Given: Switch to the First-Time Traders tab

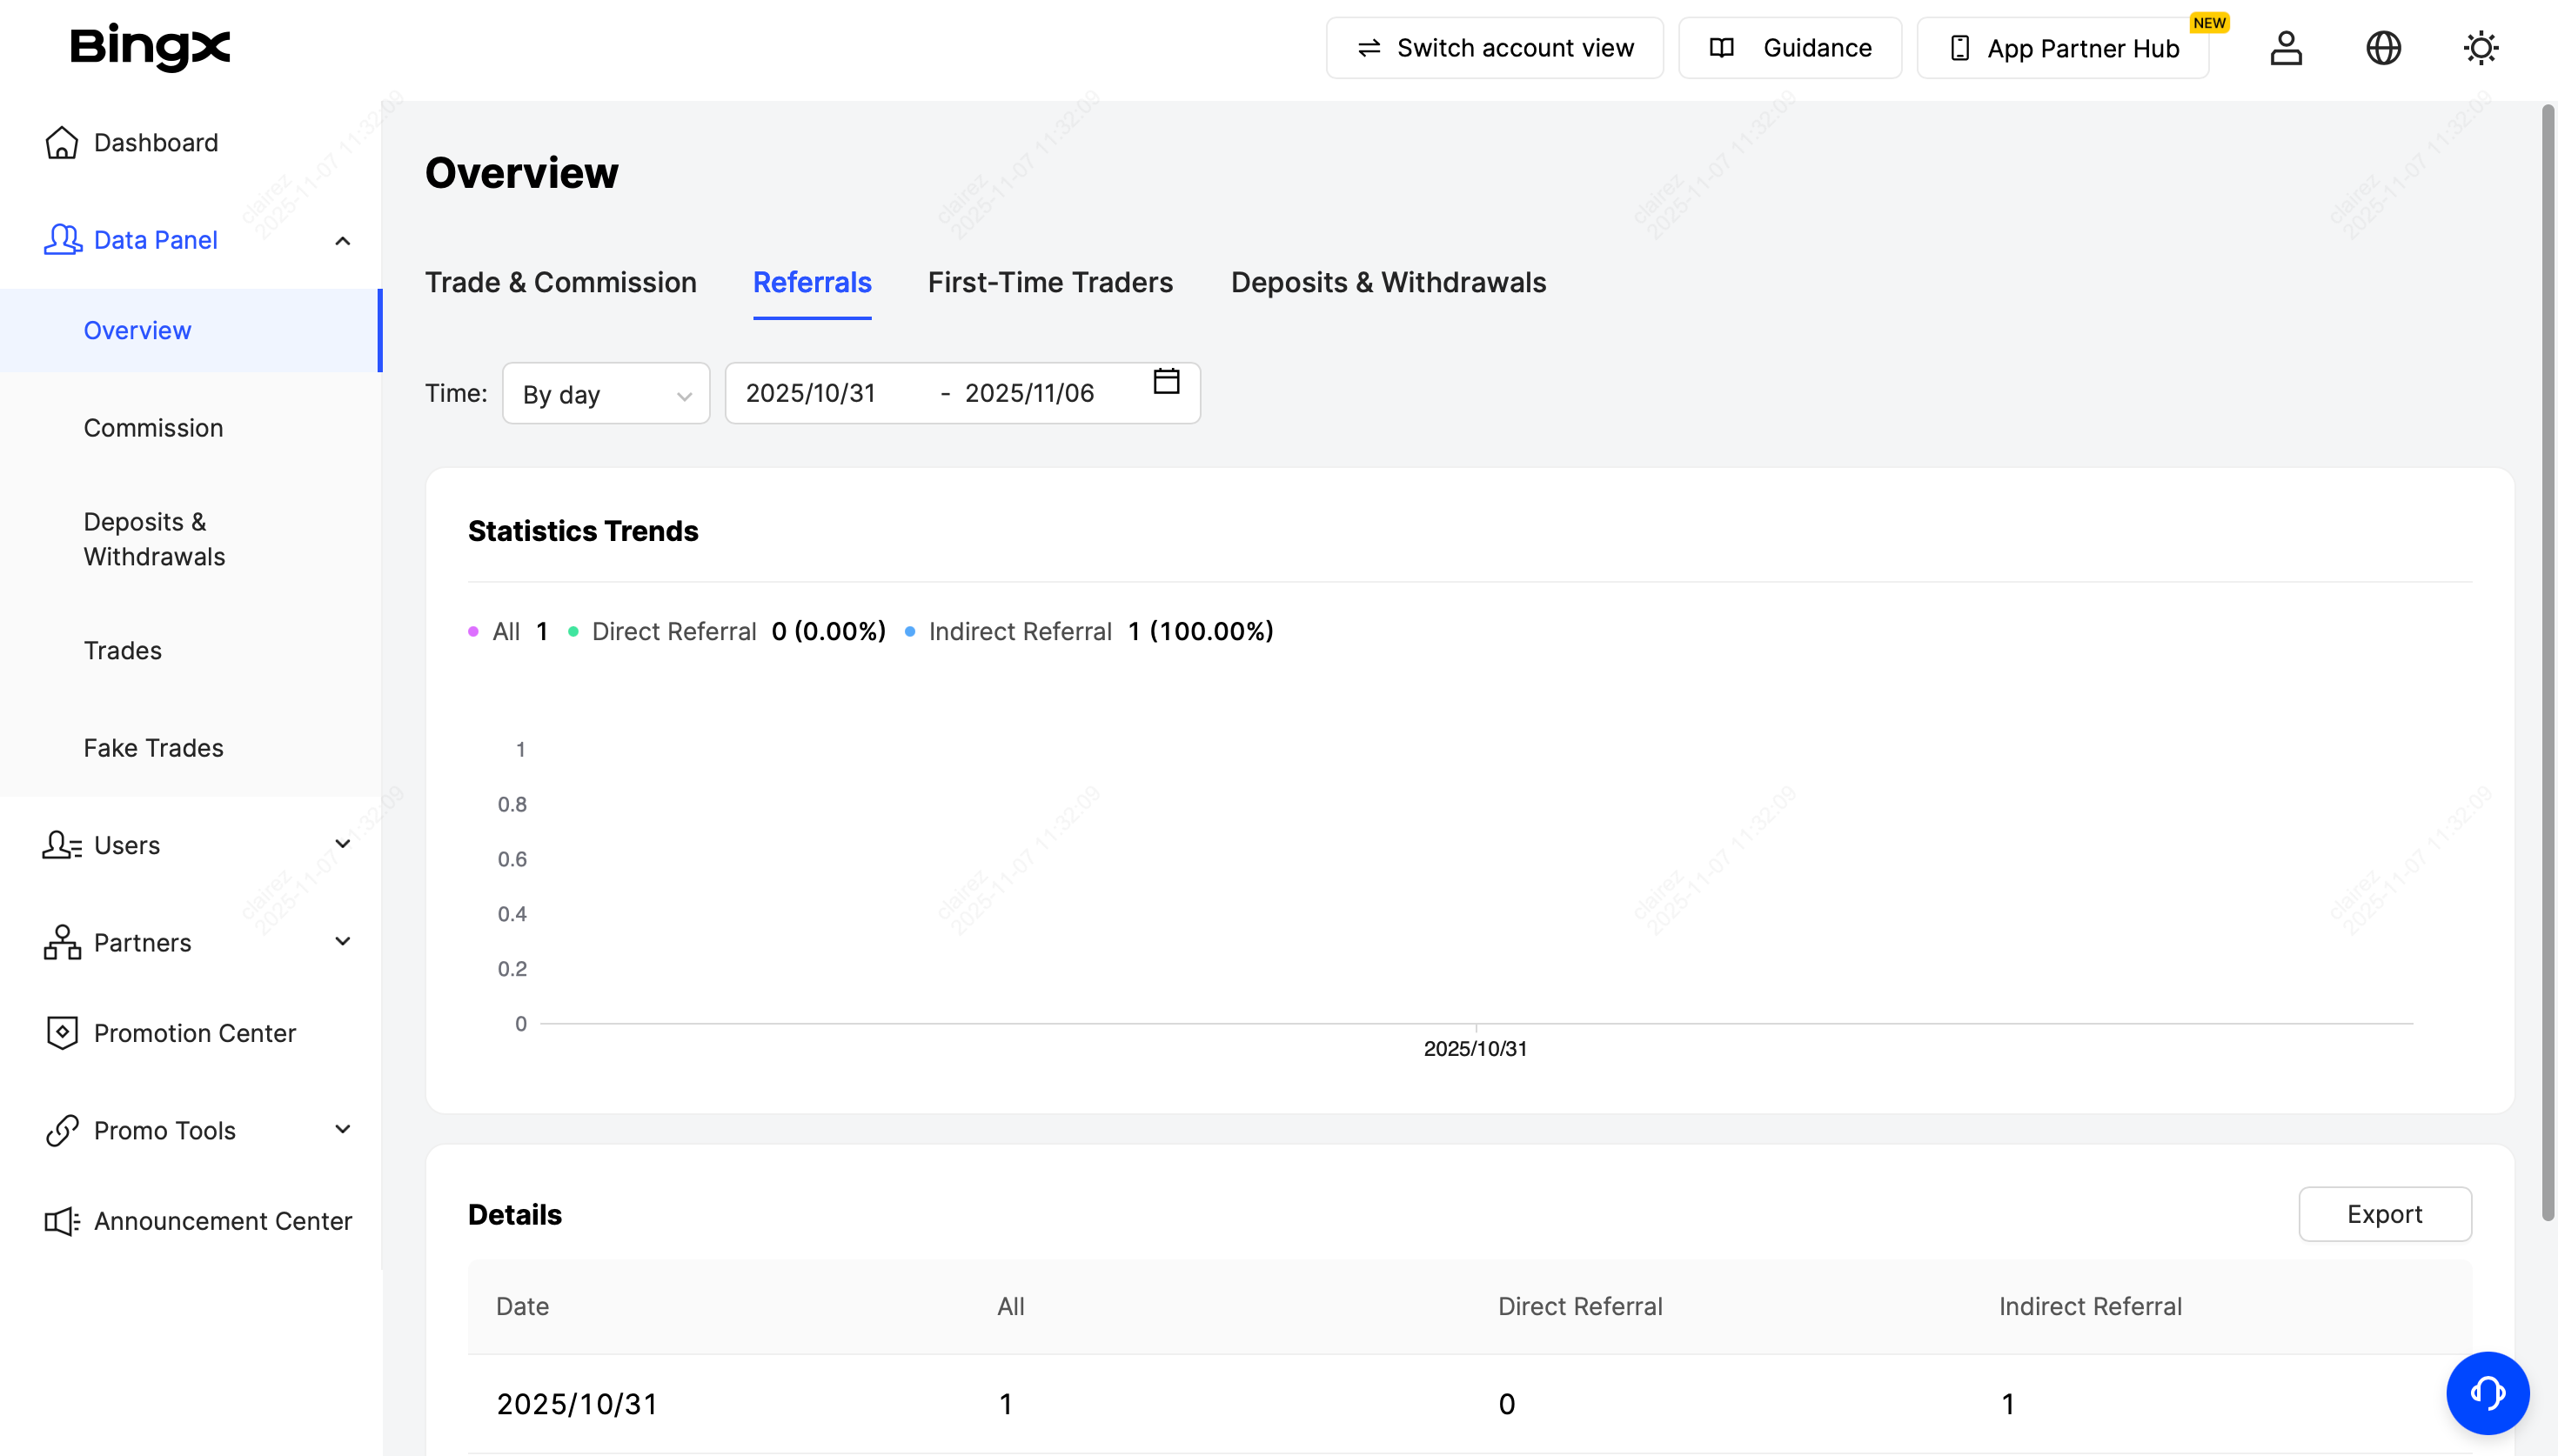Looking at the screenshot, I should (x=1050, y=282).
